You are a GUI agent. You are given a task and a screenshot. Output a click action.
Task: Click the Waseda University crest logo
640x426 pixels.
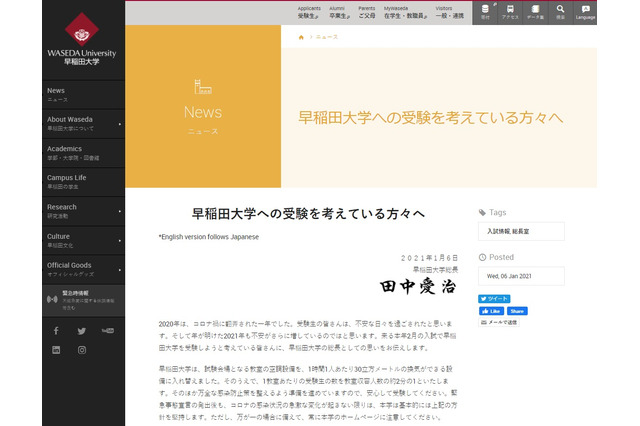(x=82, y=29)
